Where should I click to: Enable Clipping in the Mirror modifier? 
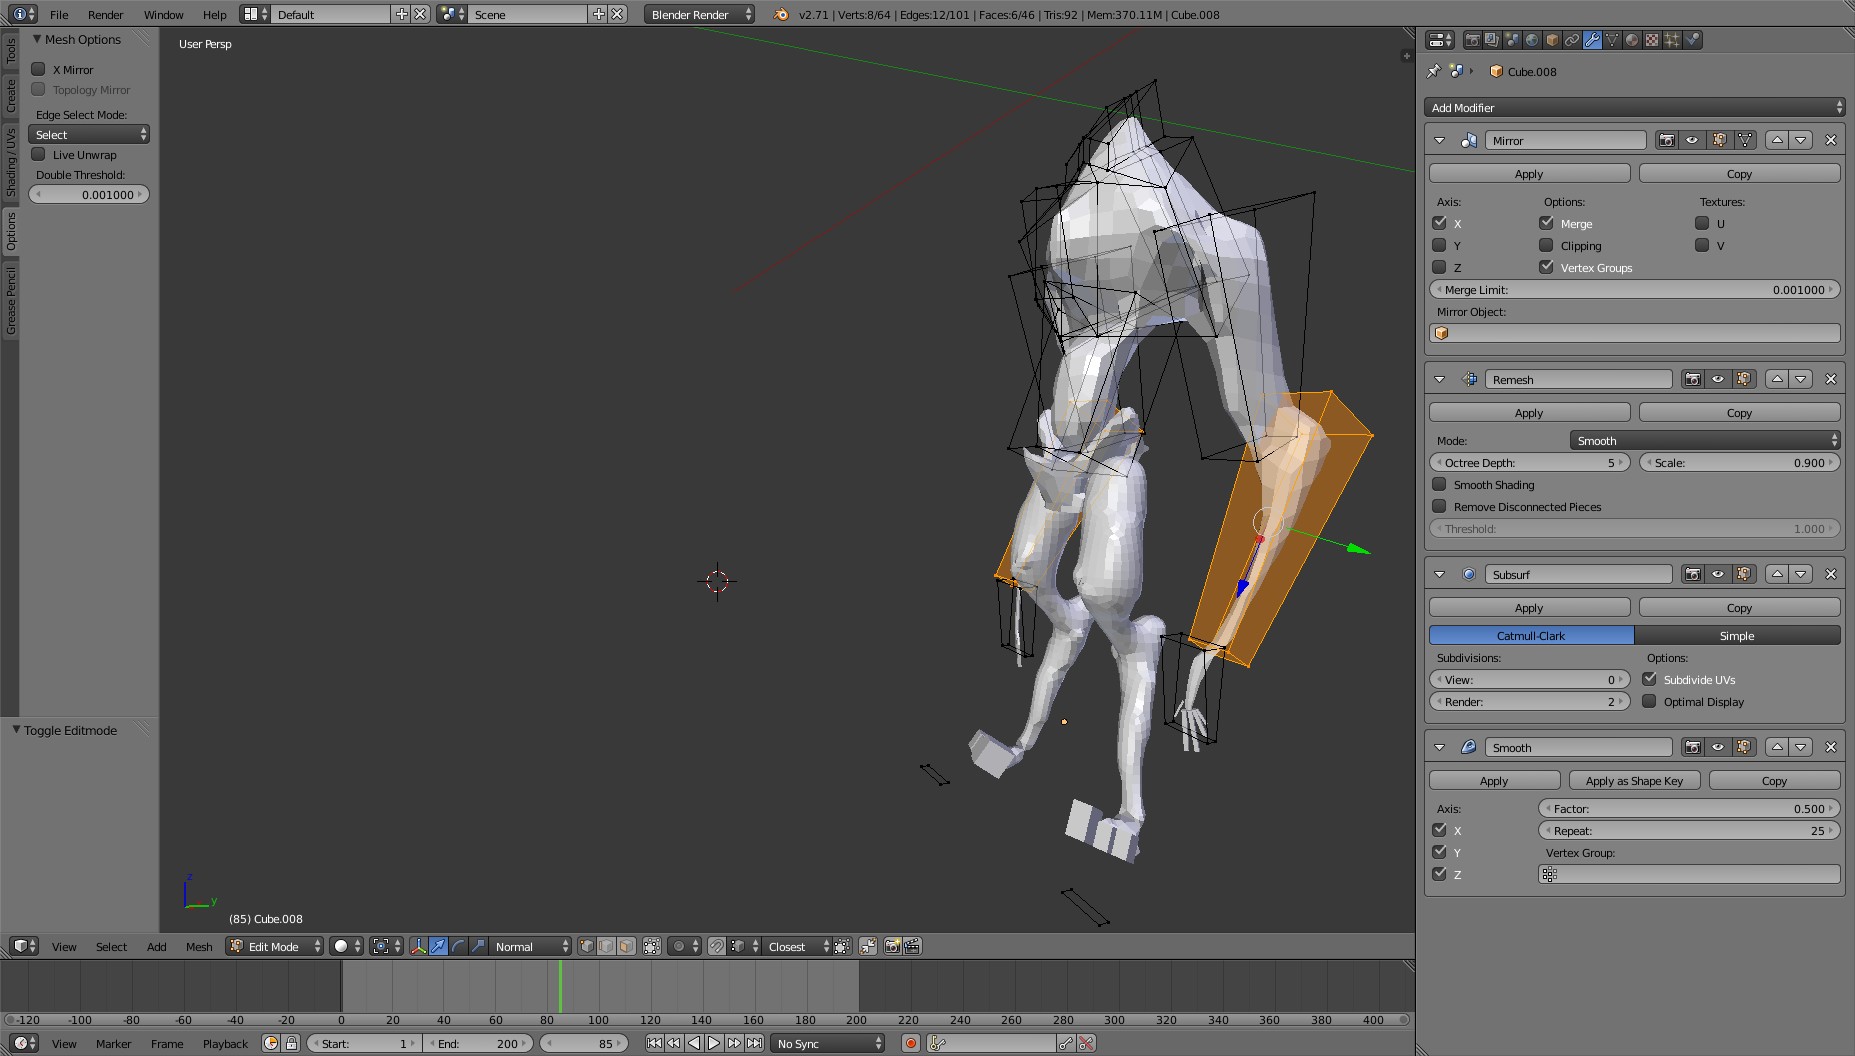[1546, 245]
